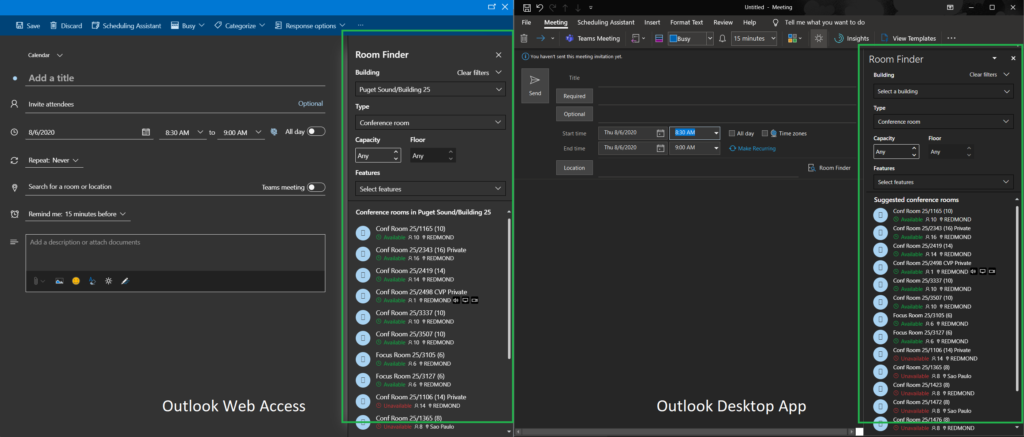Click the Send button in desktop form
Image resolution: width=1024 pixels, height=437 pixels.
535,86
